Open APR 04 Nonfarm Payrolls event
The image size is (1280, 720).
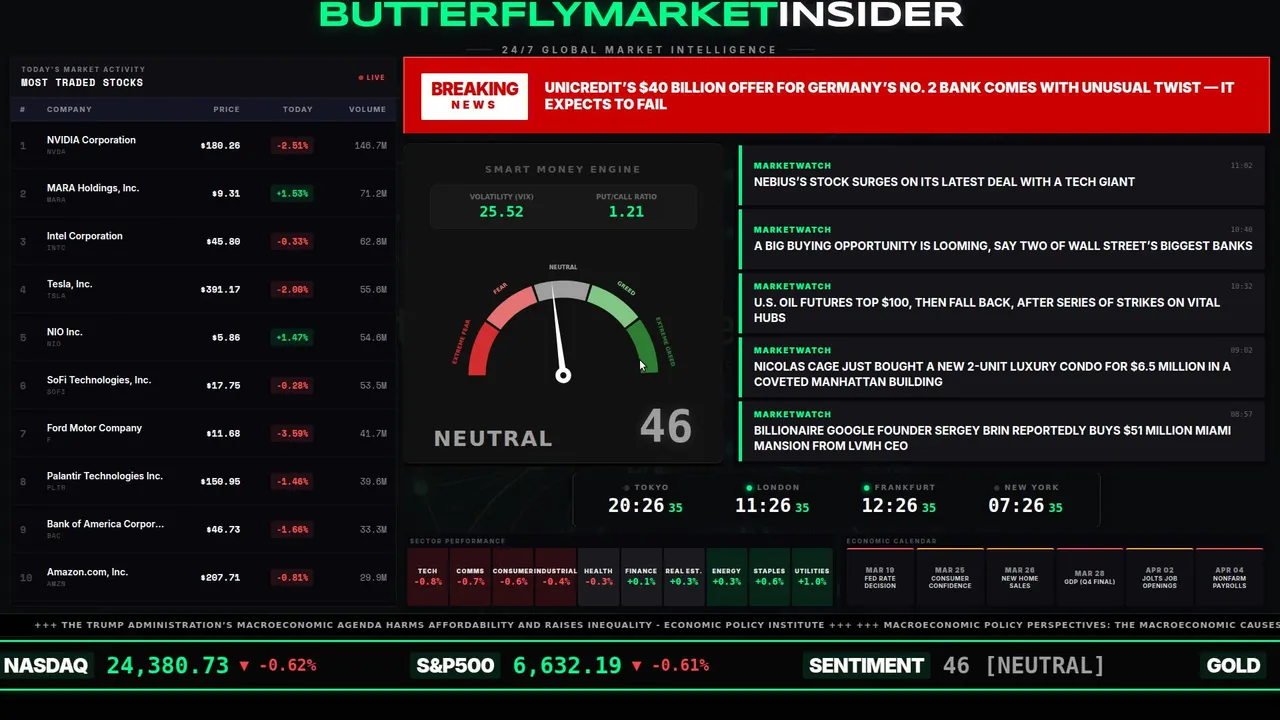pos(1229,577)
